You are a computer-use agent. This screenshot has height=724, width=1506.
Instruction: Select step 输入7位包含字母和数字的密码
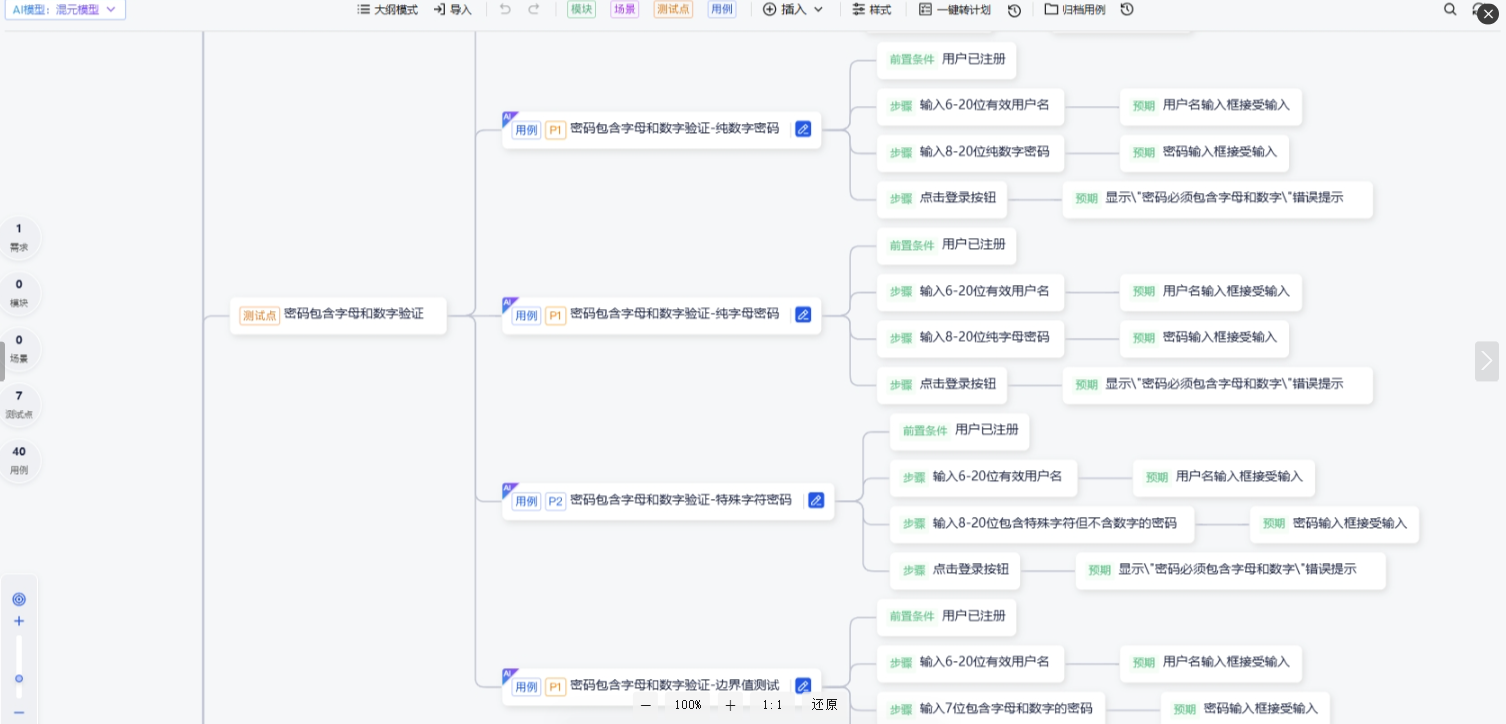(991, 709)
